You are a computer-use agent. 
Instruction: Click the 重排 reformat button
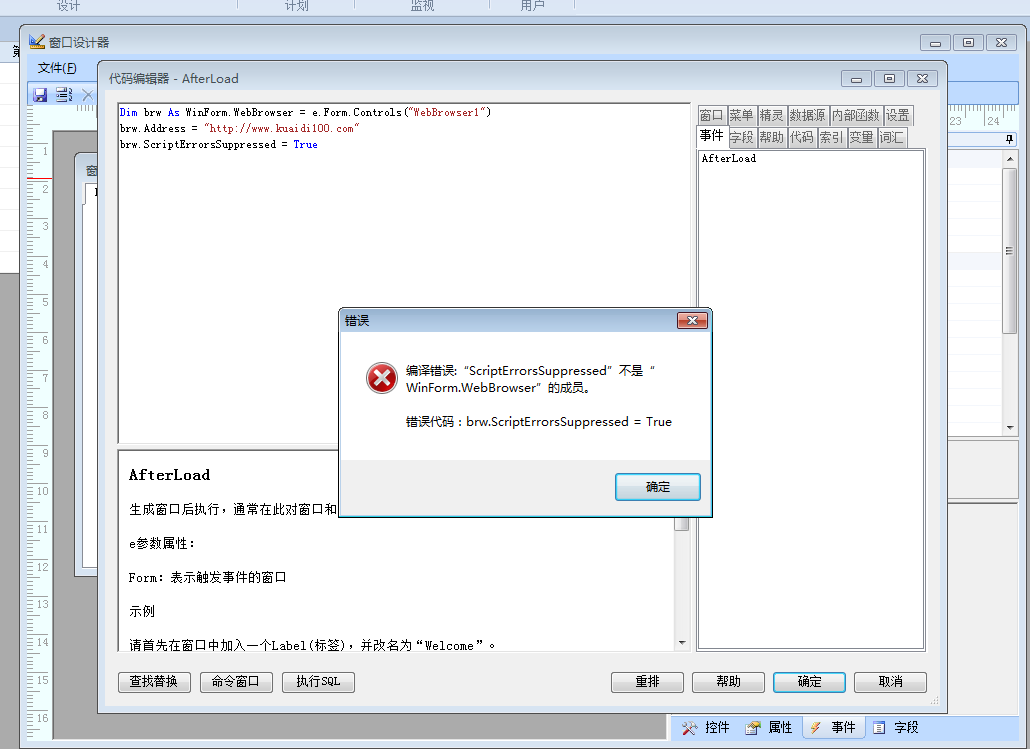647,682
